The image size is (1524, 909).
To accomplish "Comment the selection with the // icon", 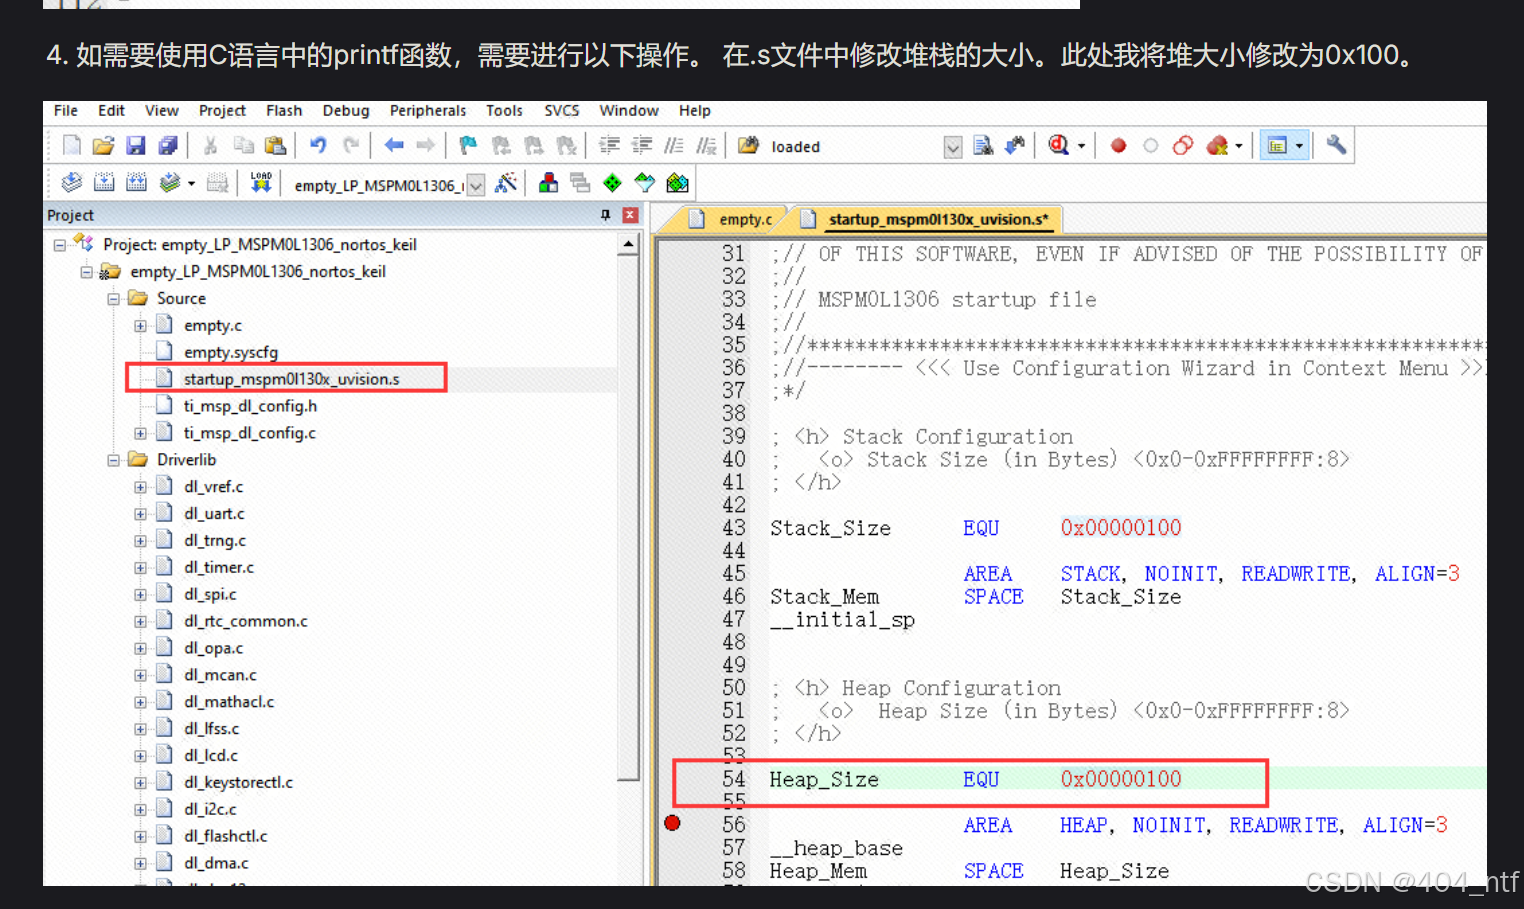I will [674, 146].
